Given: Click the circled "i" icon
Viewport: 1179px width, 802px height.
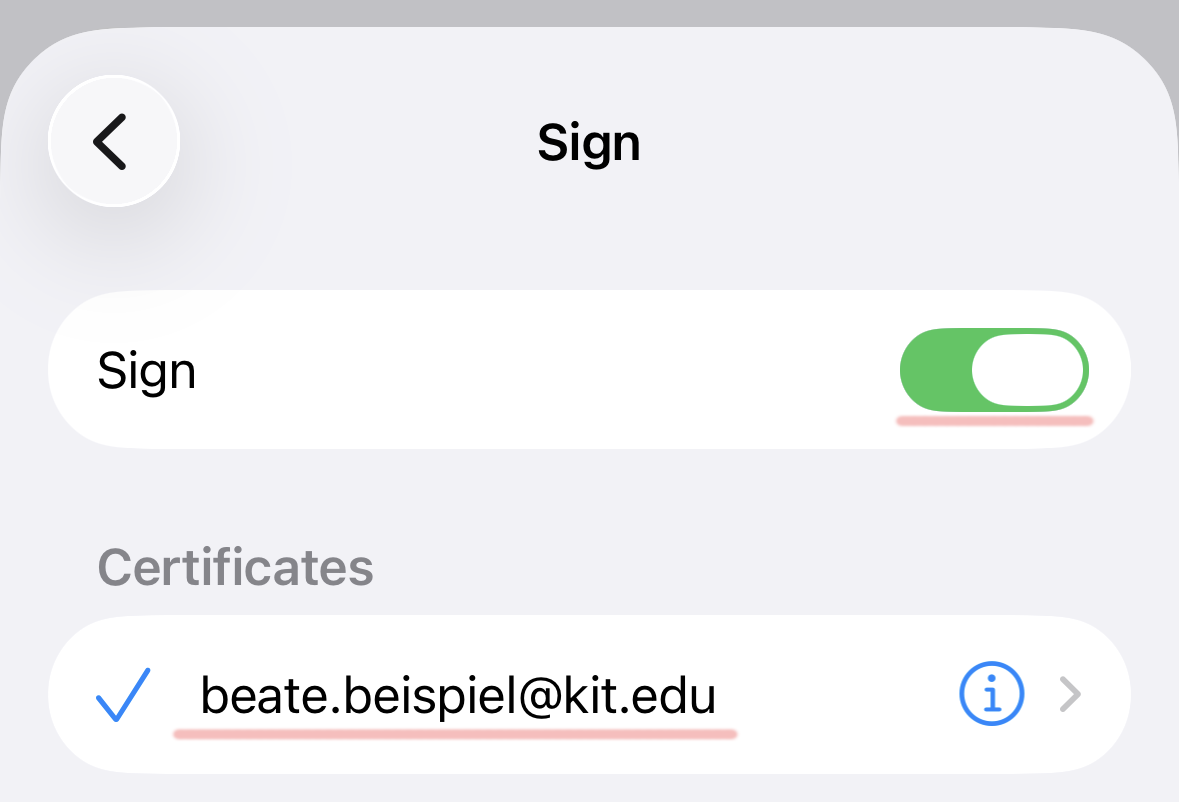Looking at the screenshot, I should click(x=991, y=694).
